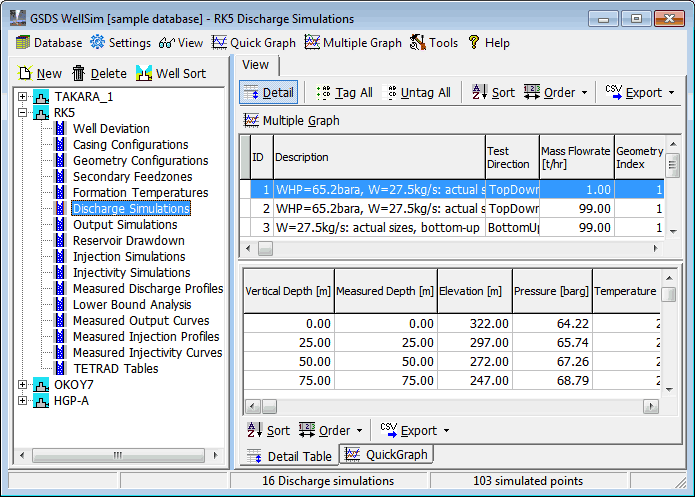Click the detail table scroll-down arrow
This screenshot has width=695, height=497.
click(669, 390)
